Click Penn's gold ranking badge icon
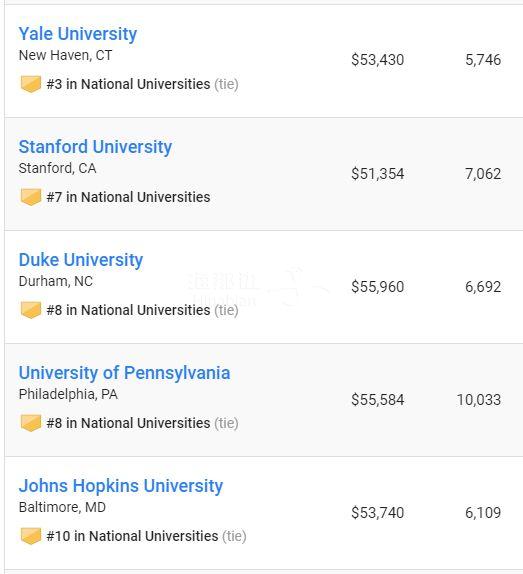This screenshot has height=574, width=523. [30, 423]
